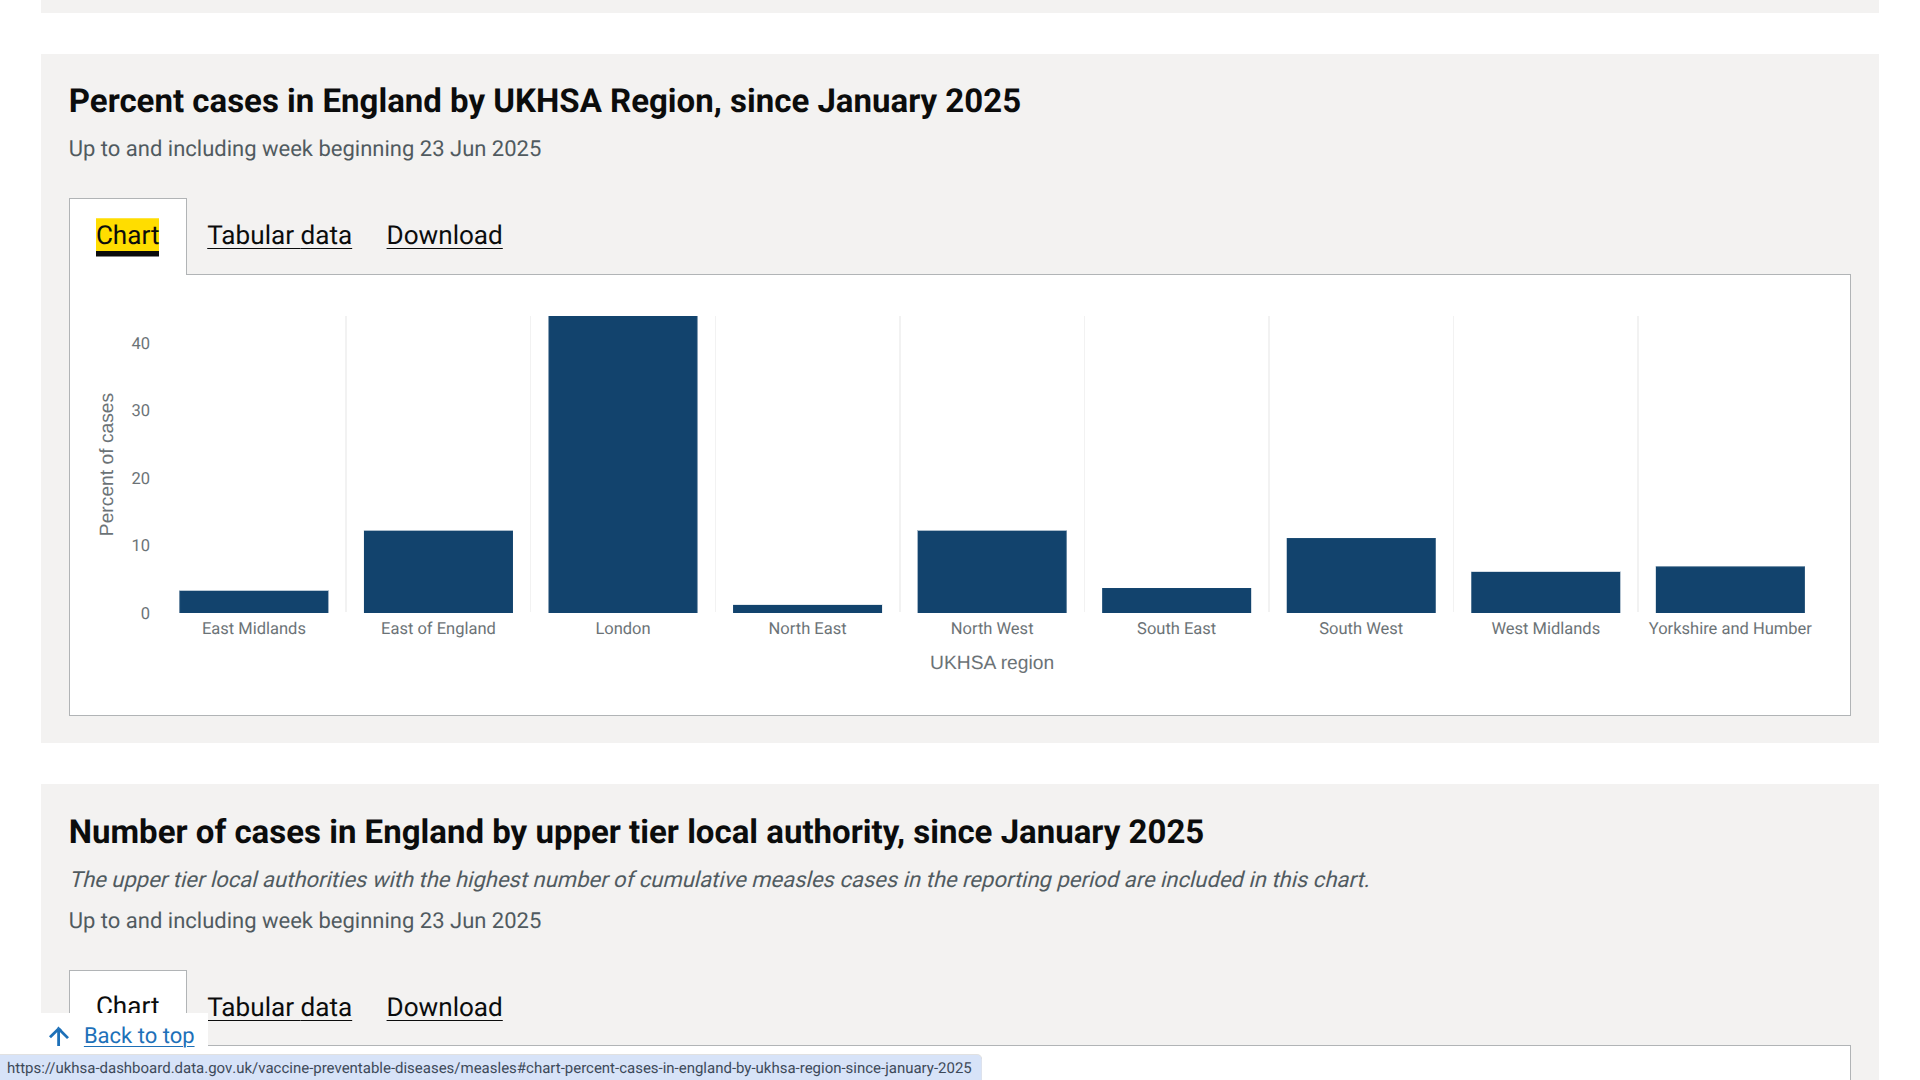Click Download for local authority cases chart
Screen dimensions: 1920x1080
(444, 1007)
